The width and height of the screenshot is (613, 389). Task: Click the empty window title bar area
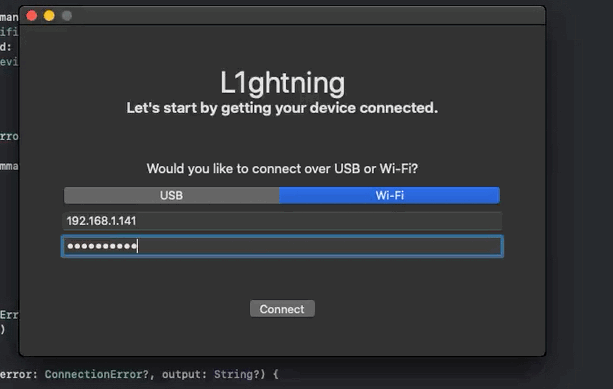coord(305,16)
